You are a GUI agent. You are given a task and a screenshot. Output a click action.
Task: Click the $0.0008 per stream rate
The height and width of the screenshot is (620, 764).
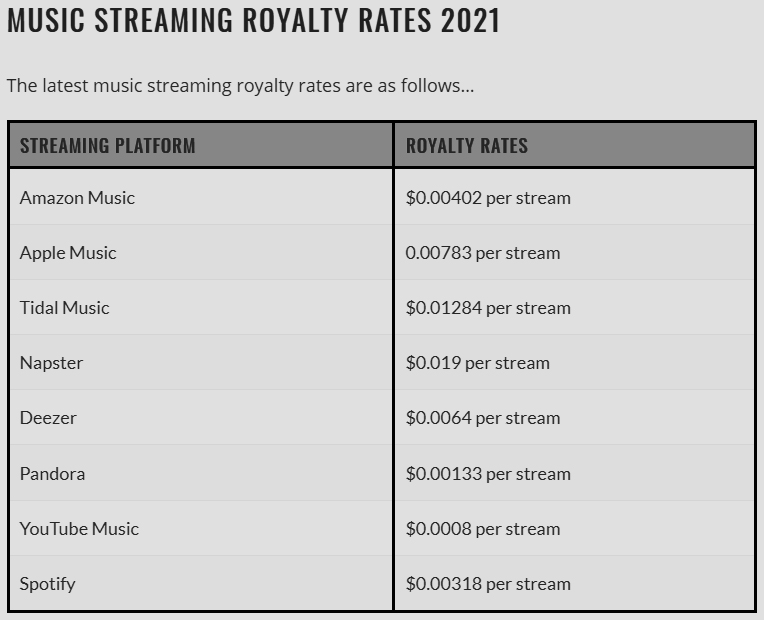483,529
